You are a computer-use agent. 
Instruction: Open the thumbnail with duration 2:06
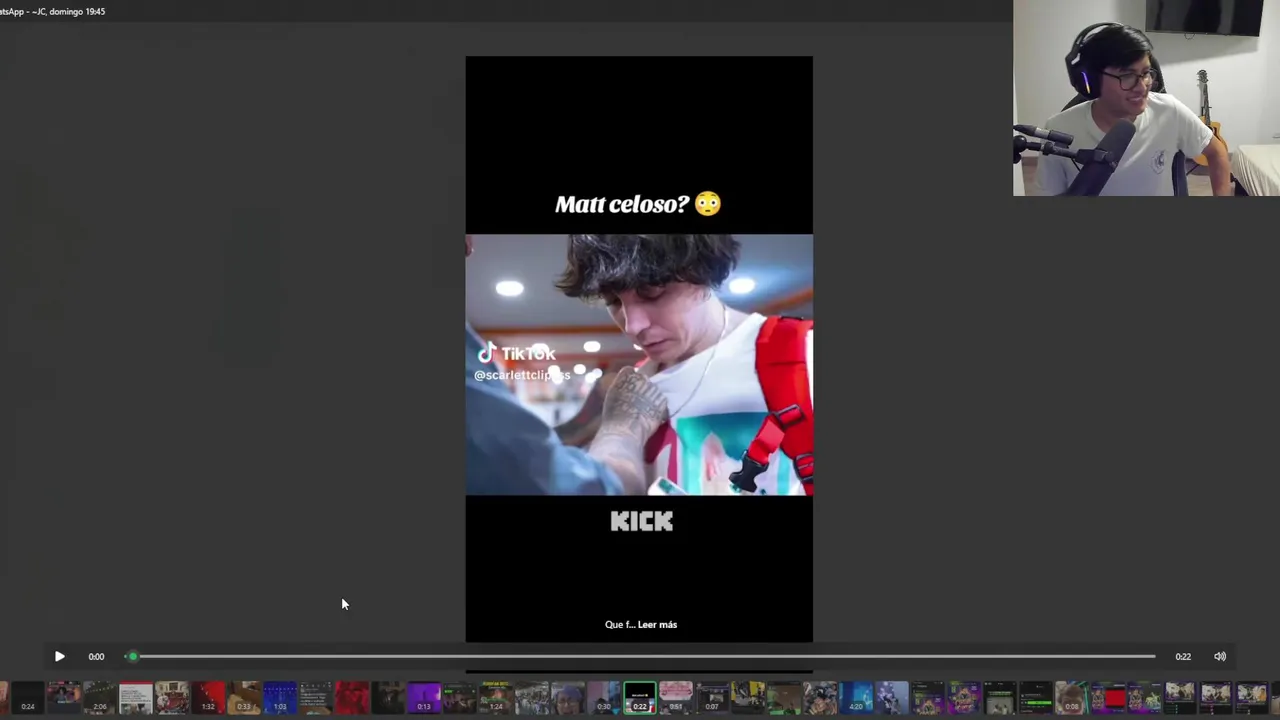[99, 697]
